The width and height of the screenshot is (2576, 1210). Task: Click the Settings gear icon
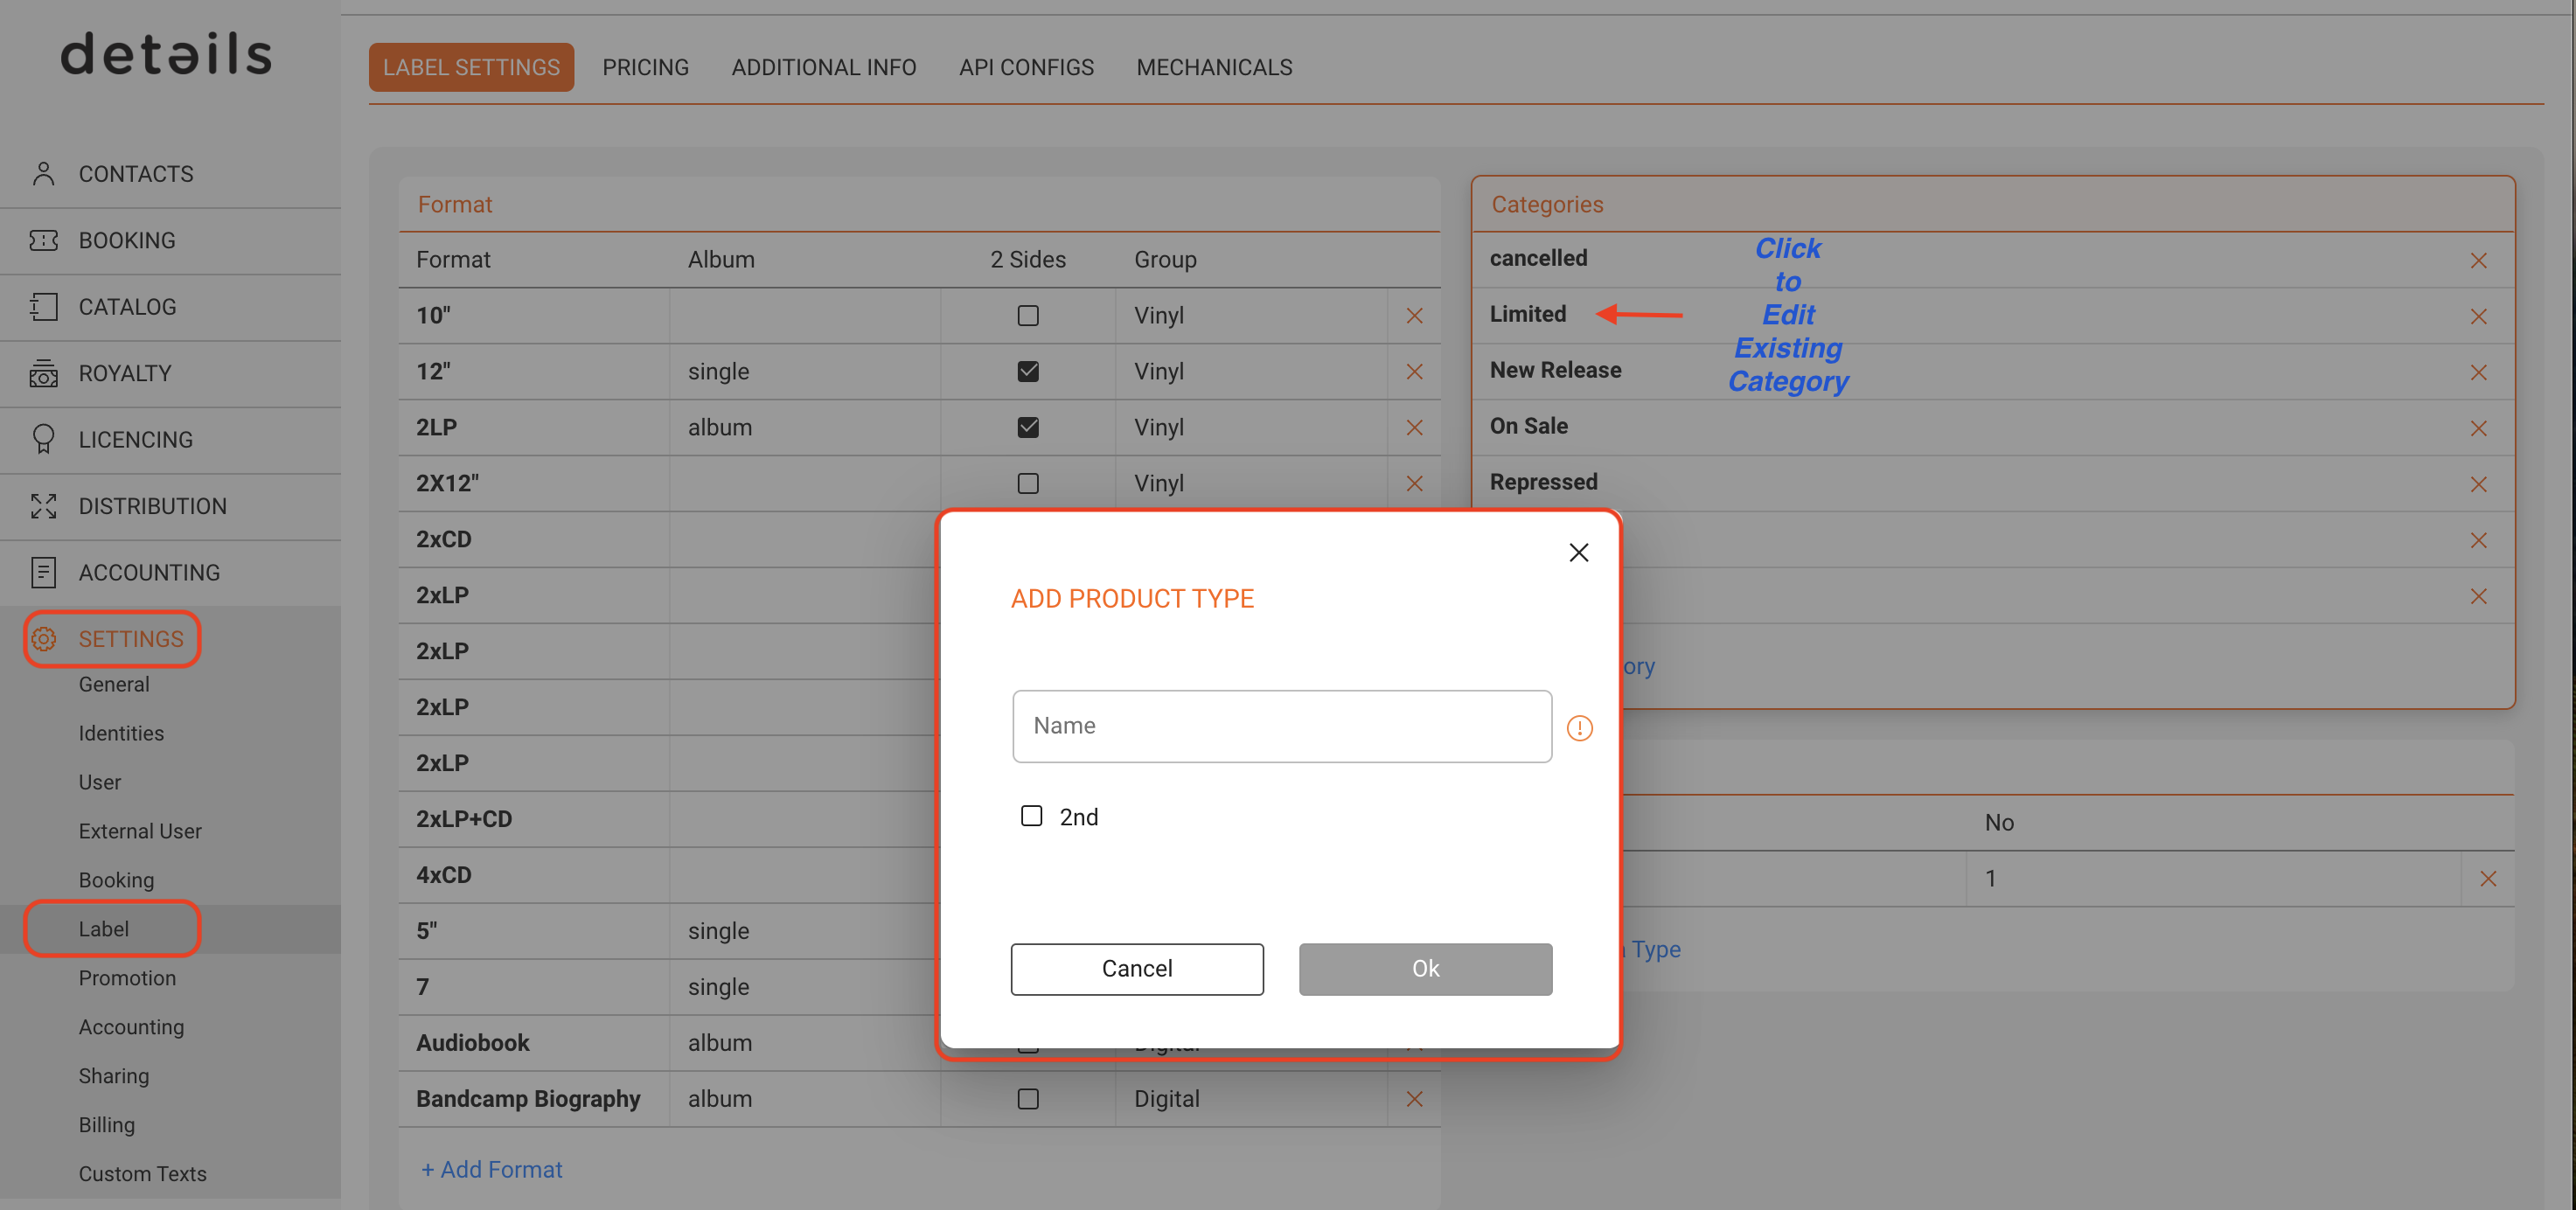(x=43, y=639)
